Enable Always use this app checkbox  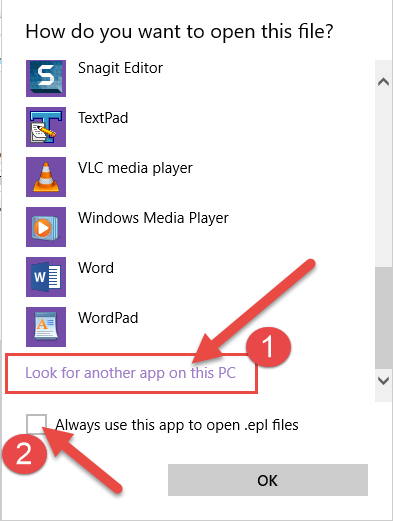[x=36, y=424]
